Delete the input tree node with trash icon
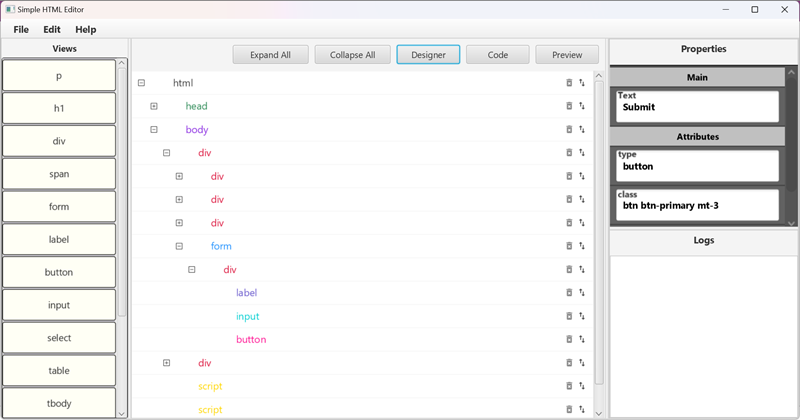Screen dimensions: 800x420 [x=569, y=316]
